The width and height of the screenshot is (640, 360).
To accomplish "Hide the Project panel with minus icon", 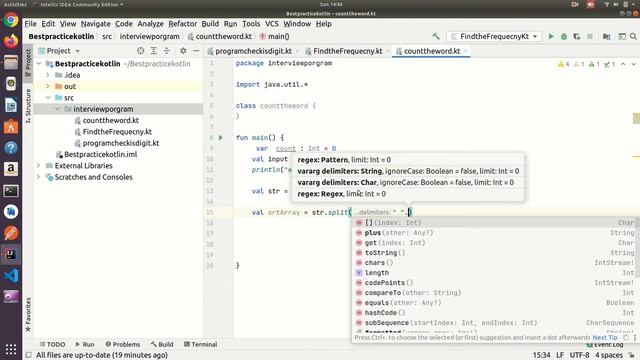I will (196, 51).
